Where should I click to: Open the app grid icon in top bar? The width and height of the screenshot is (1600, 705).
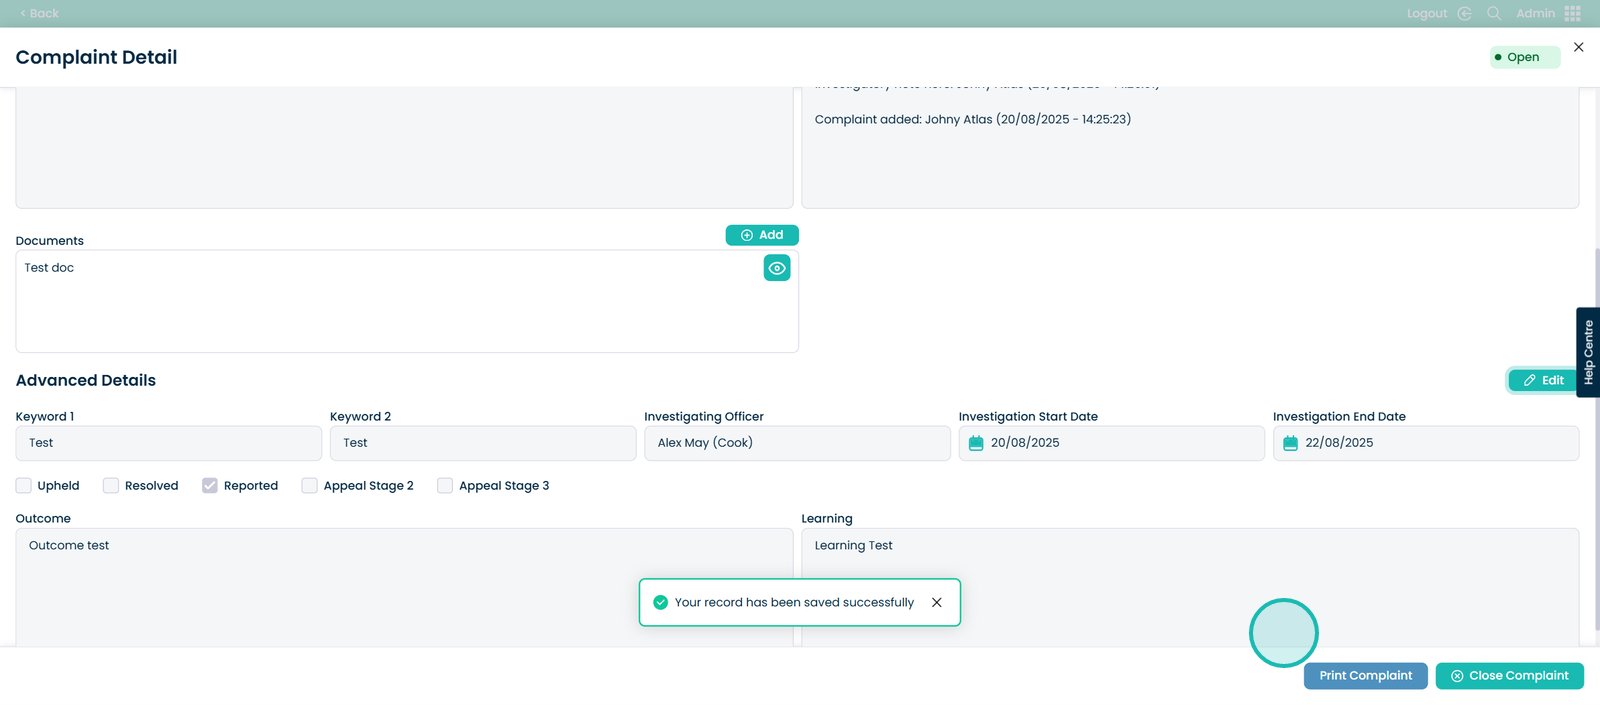click(x=1572, y=13)
